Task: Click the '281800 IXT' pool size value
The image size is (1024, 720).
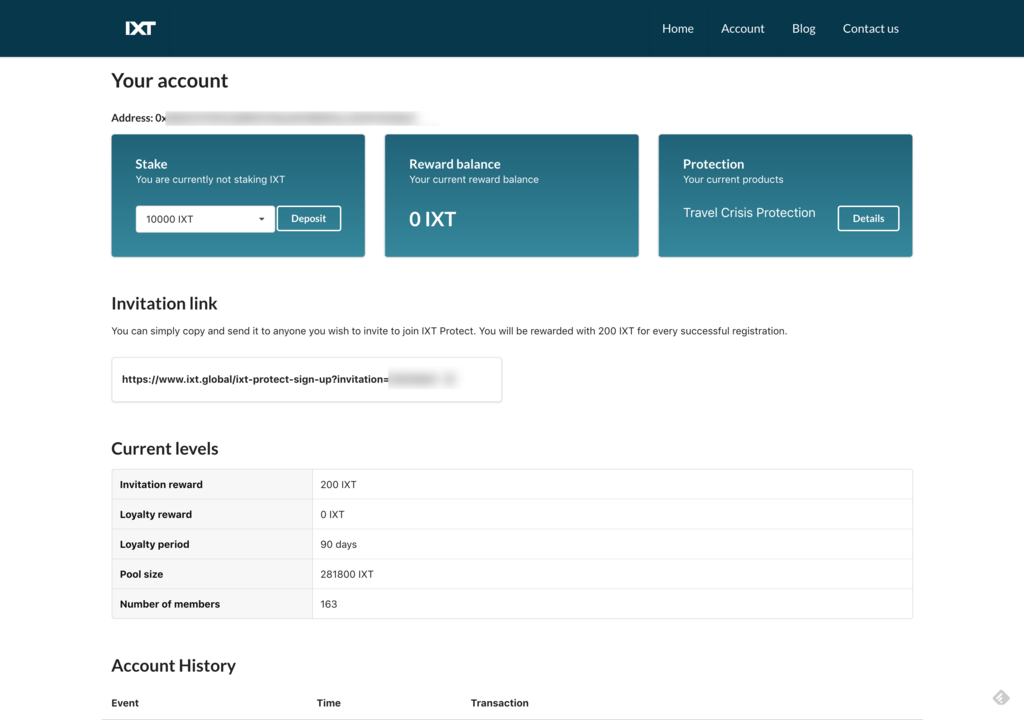Action: click(x=347, y=574)
